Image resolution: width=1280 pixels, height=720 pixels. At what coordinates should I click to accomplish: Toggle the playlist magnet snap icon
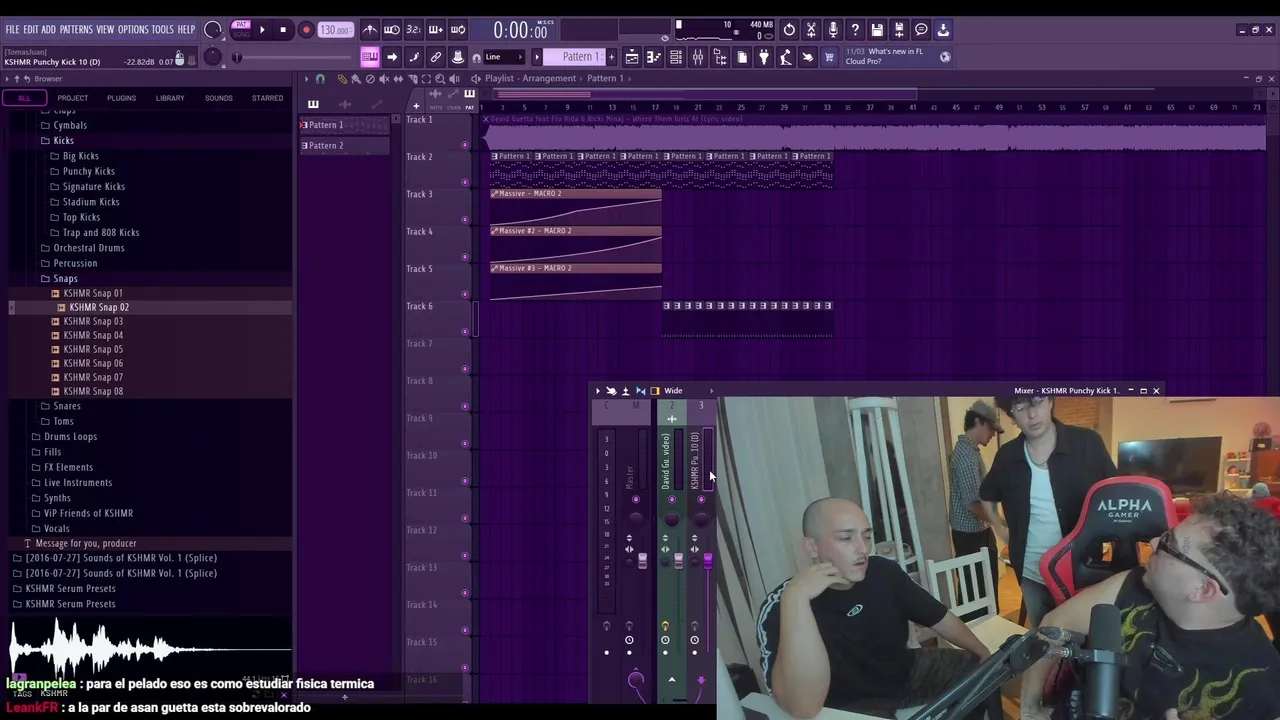pos(320,78)
